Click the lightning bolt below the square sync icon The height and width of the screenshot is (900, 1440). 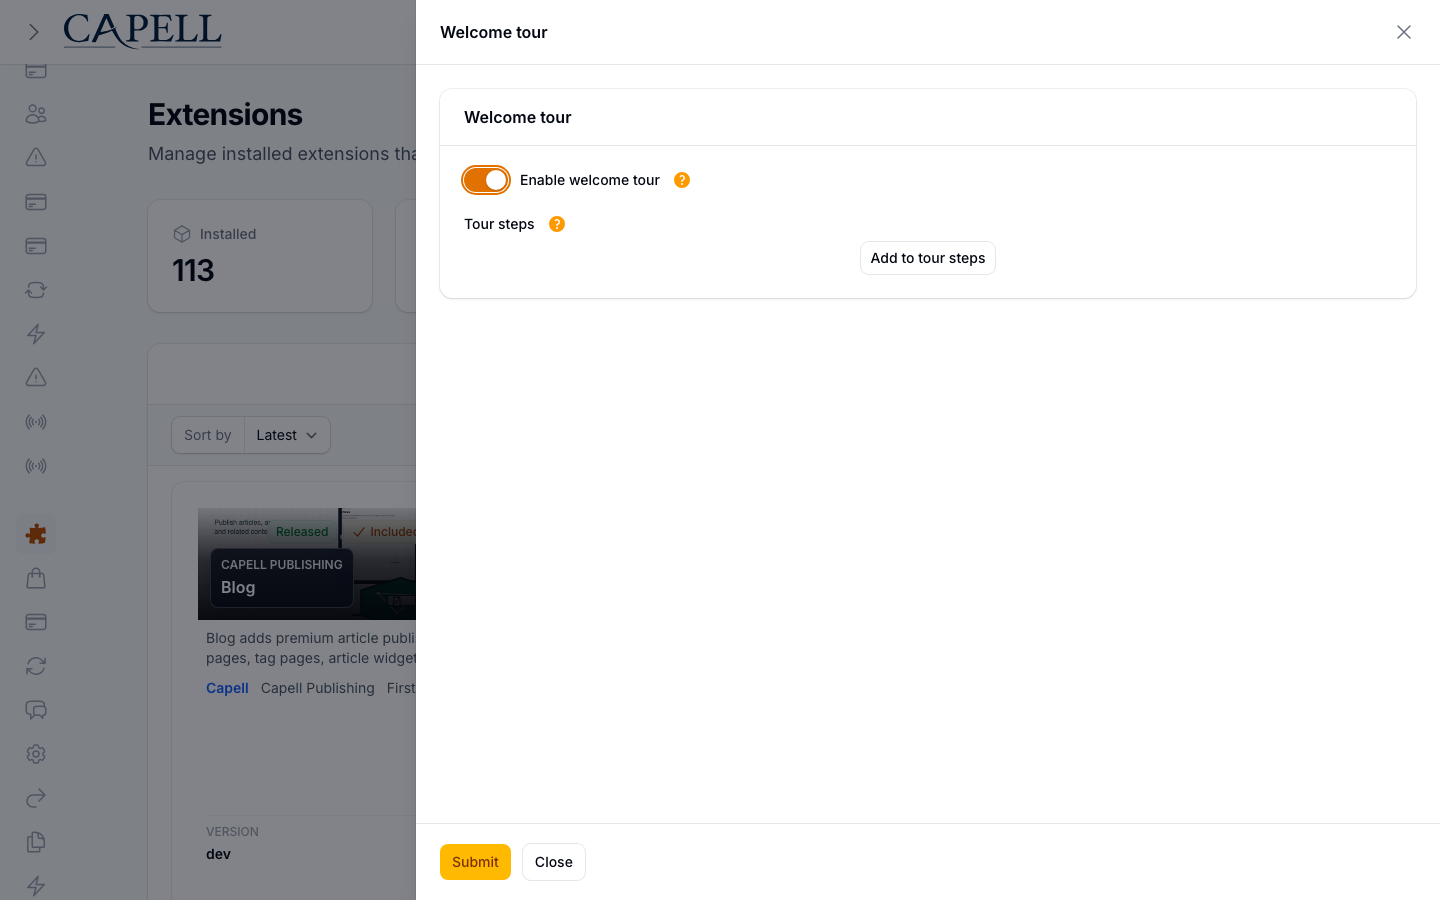[36, 334]
